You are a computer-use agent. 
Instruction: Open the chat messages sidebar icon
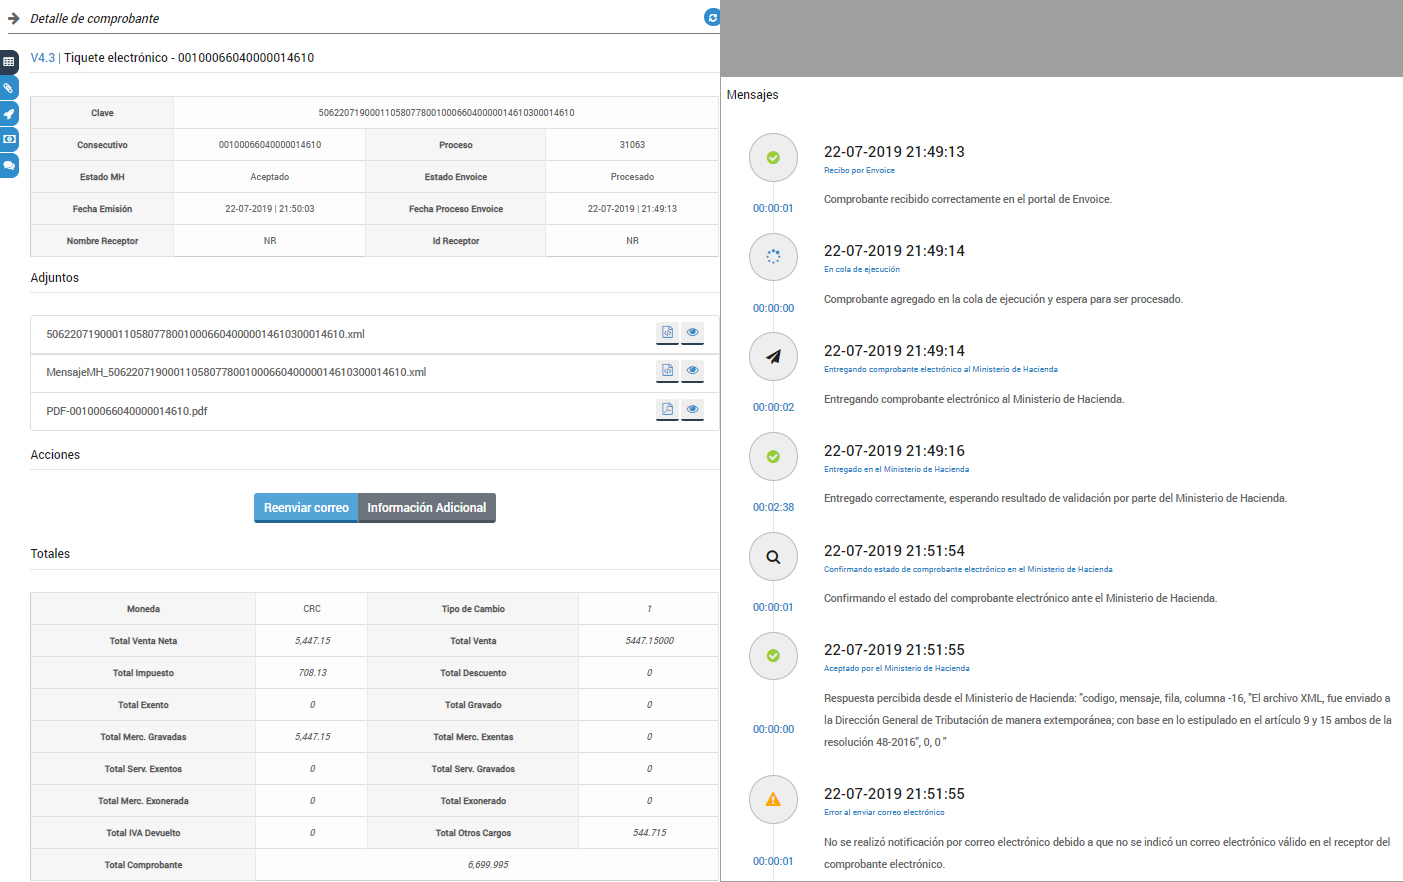point(9,165)
